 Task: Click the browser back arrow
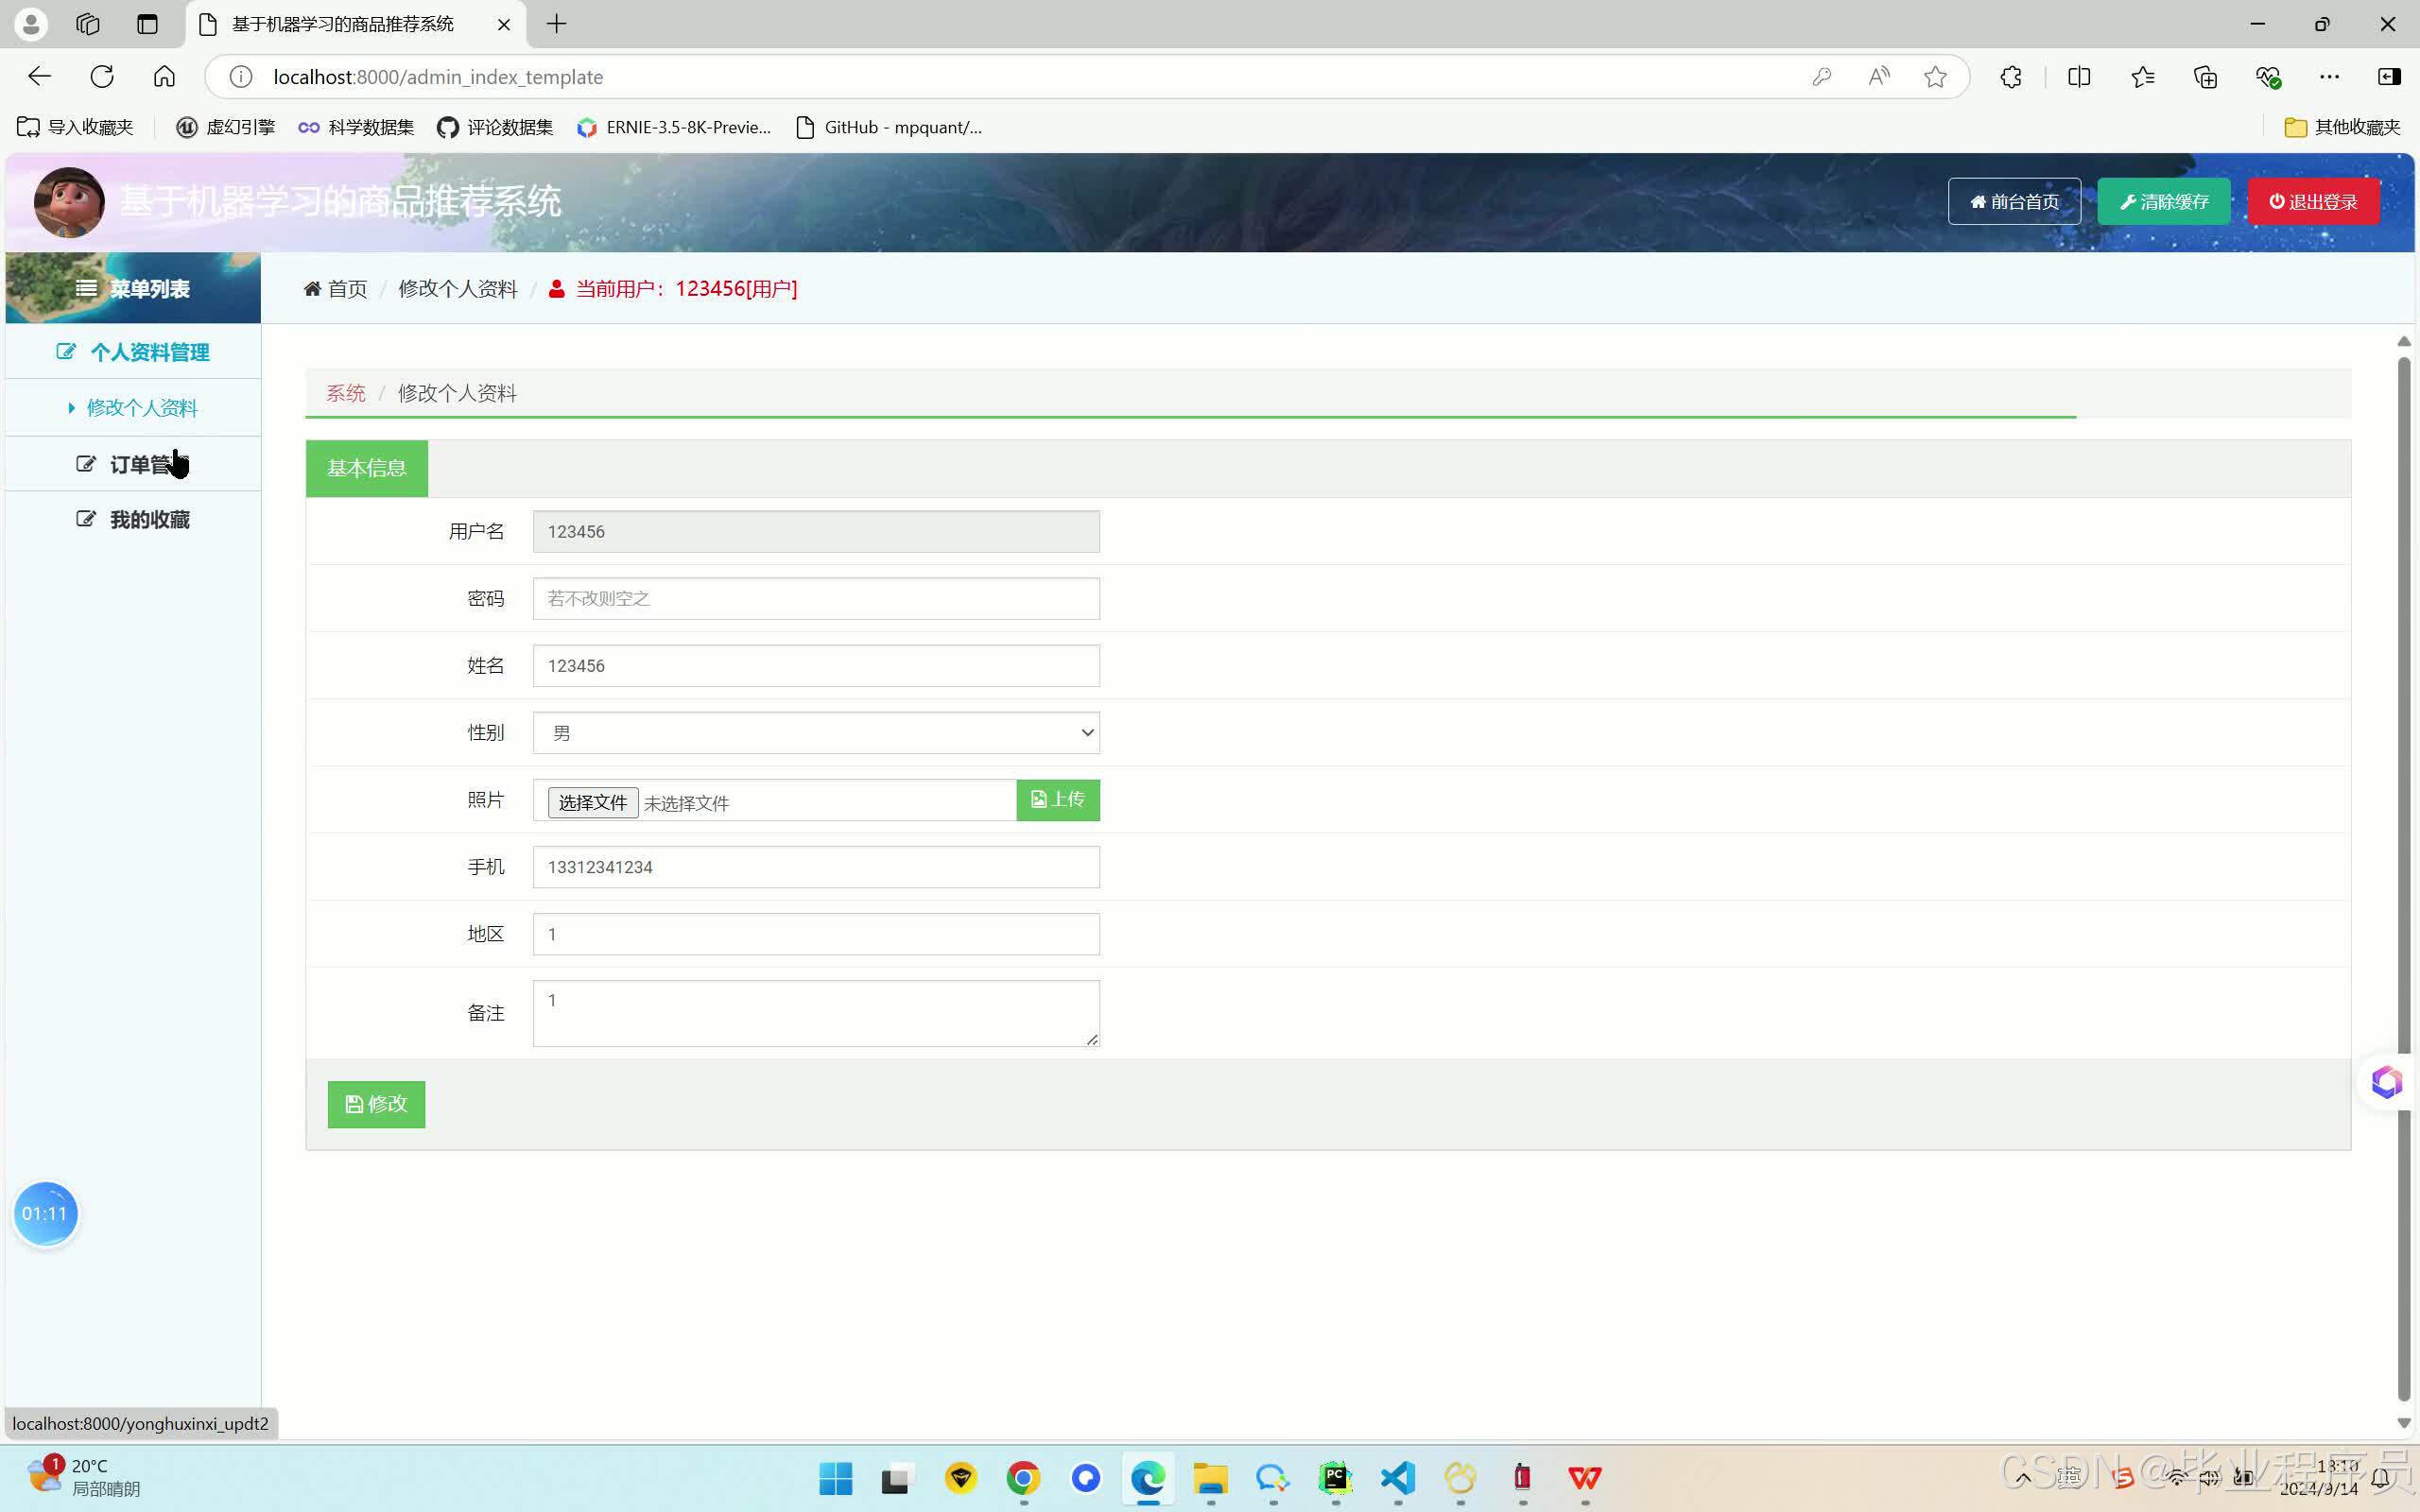coord(39,76)
